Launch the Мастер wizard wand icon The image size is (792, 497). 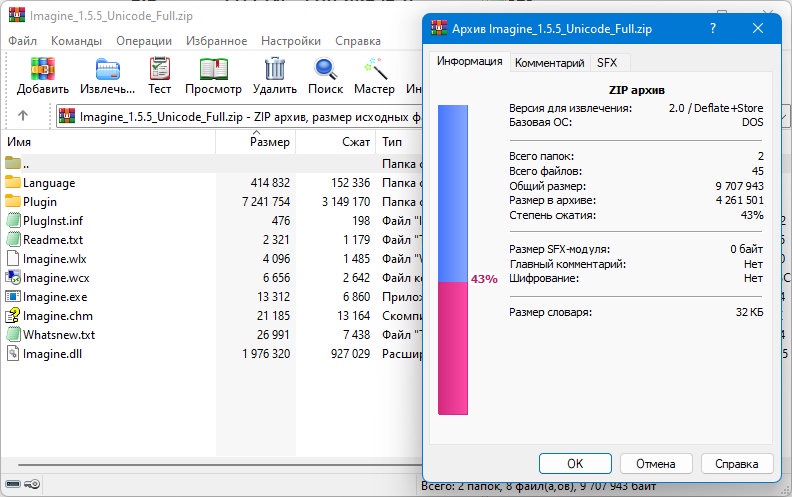375,69
